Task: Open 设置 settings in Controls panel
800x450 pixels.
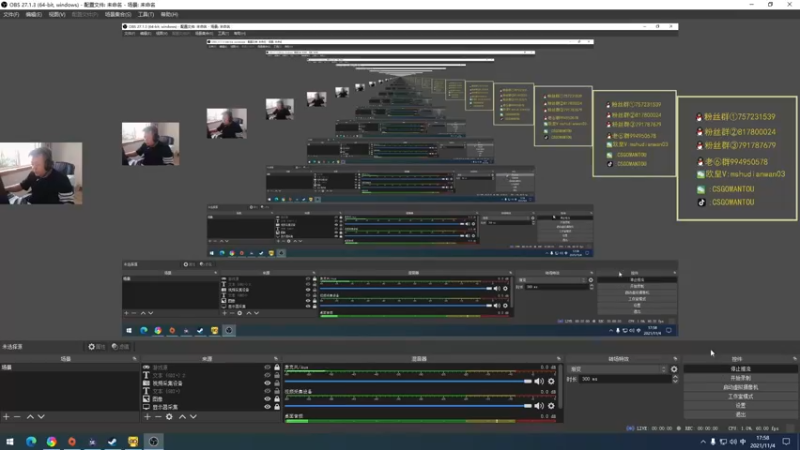Action: pos(740,406)
